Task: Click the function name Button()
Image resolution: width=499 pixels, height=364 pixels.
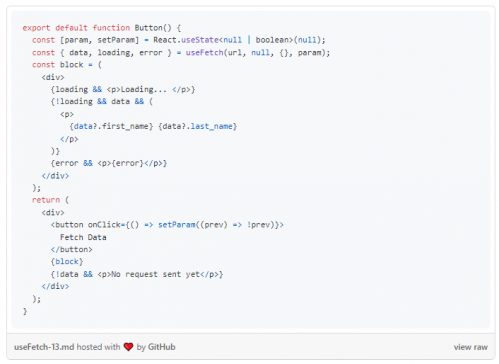Action: [x=153, y=28]
